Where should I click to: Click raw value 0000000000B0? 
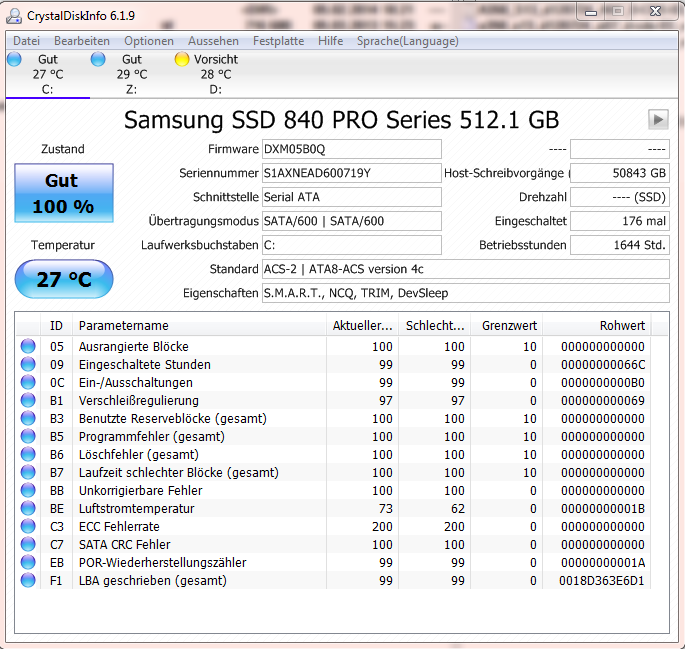pyautogui.click(x=603, y=382)
